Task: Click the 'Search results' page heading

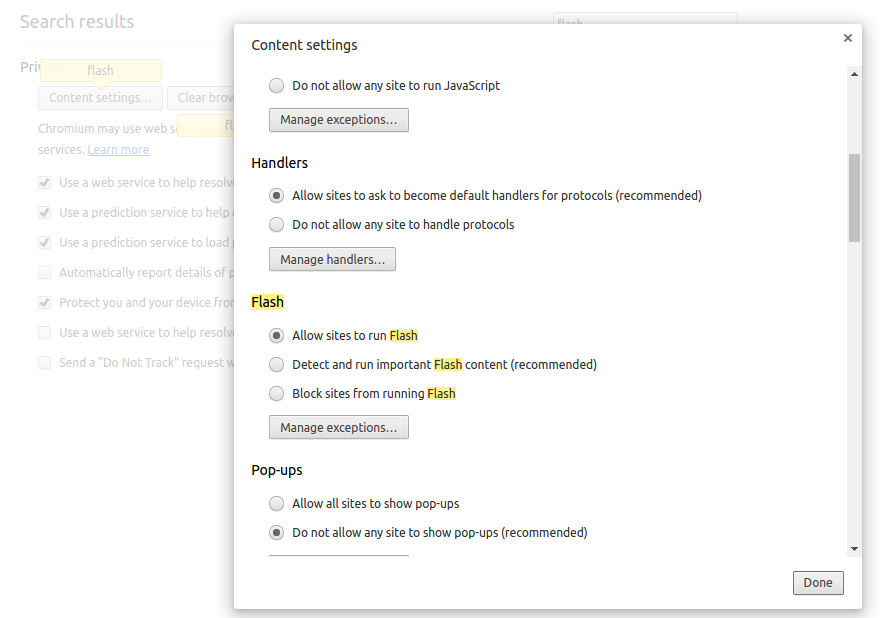Action: [77, 22]
